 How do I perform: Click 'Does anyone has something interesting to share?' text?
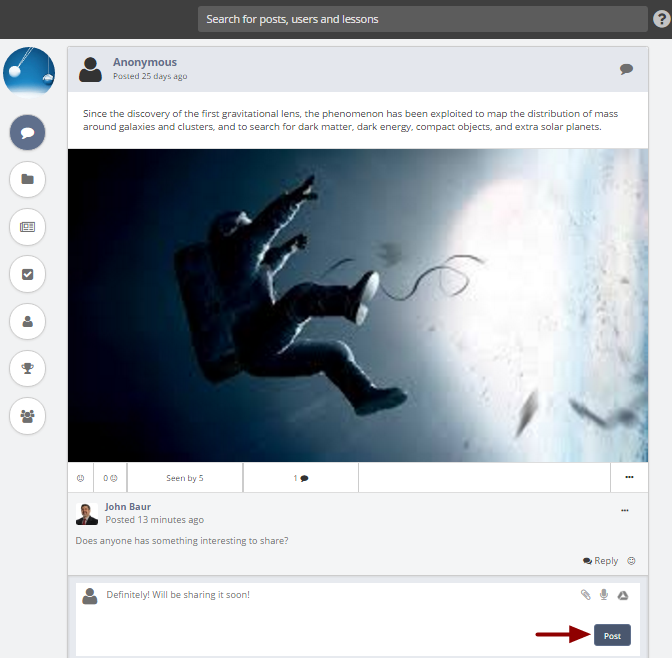click(x=182, y=541)
